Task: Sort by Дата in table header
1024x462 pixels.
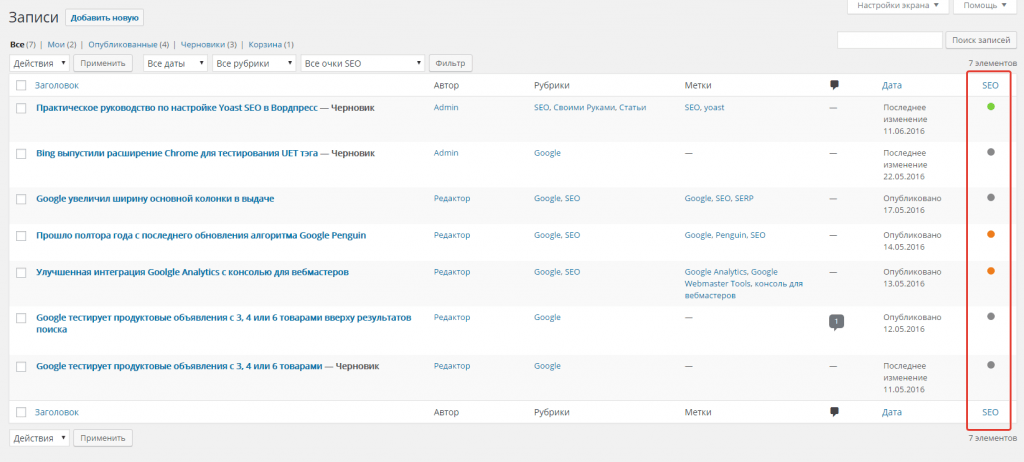Action: [891, 85]
